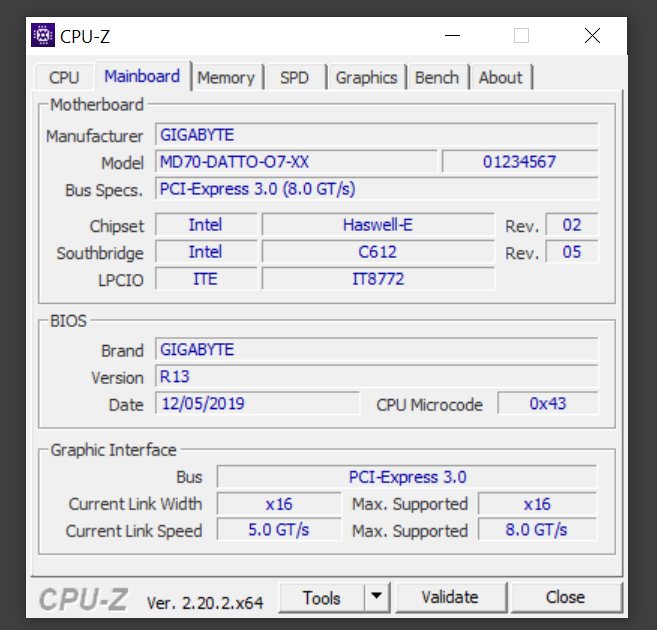
Task: Click the Chipset vendor Intel field
Action: [x=206, y=225]
